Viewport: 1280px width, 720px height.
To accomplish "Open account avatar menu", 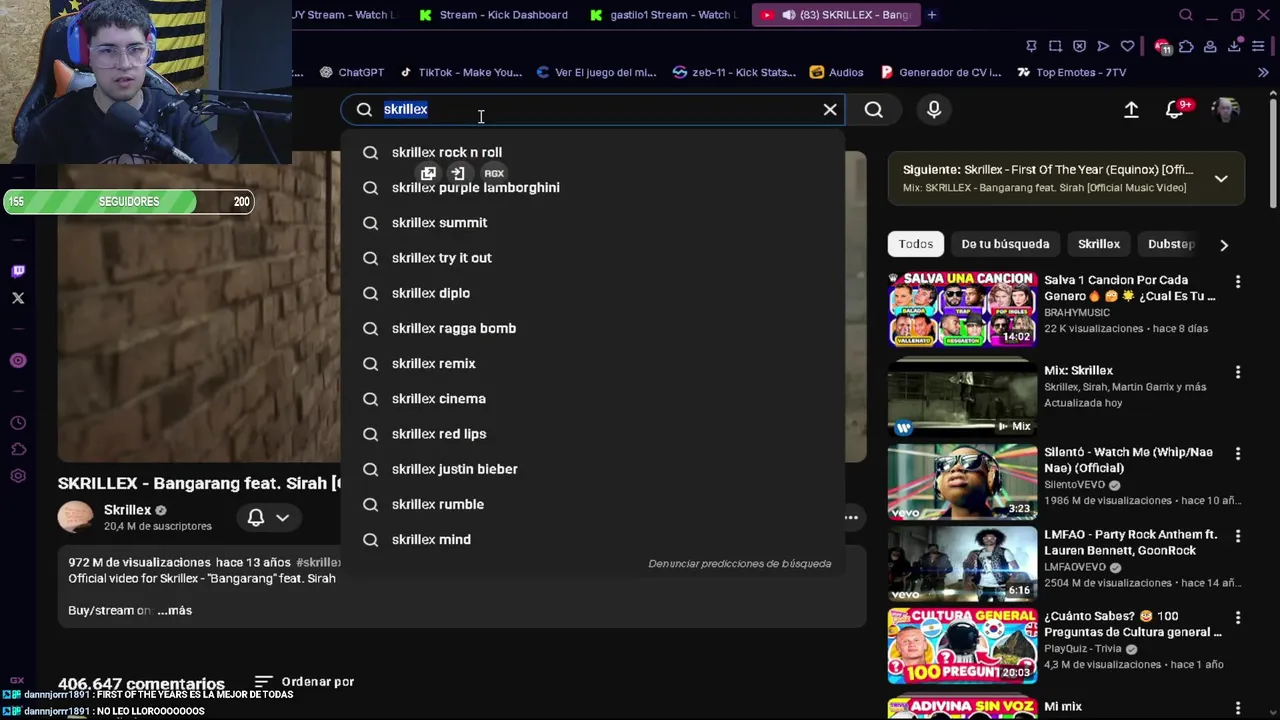I will (x=1225, y=110).
